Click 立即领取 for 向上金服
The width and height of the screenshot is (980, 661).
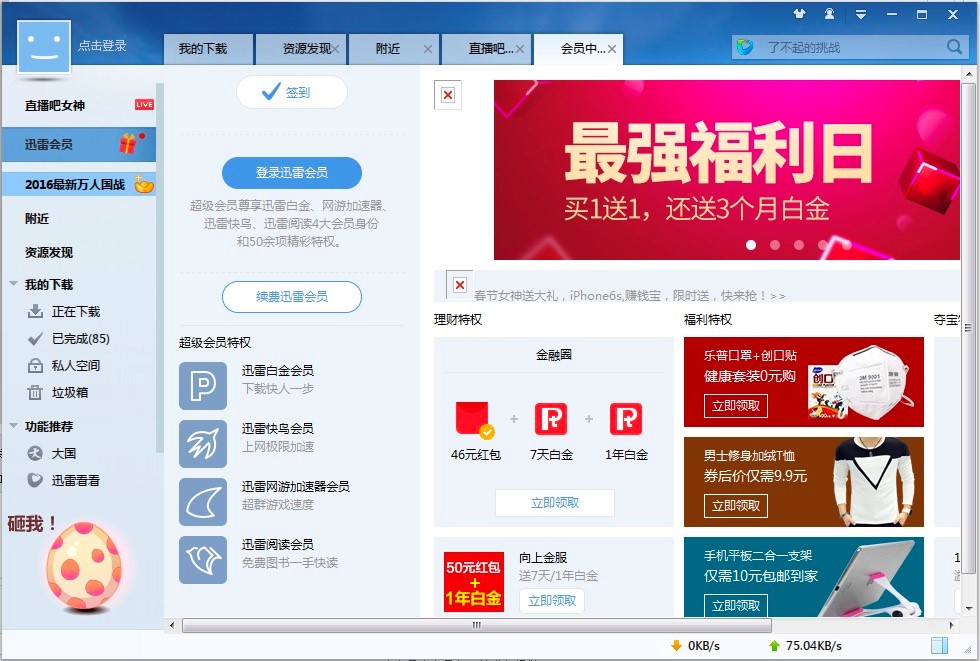[x=552, y=600]
